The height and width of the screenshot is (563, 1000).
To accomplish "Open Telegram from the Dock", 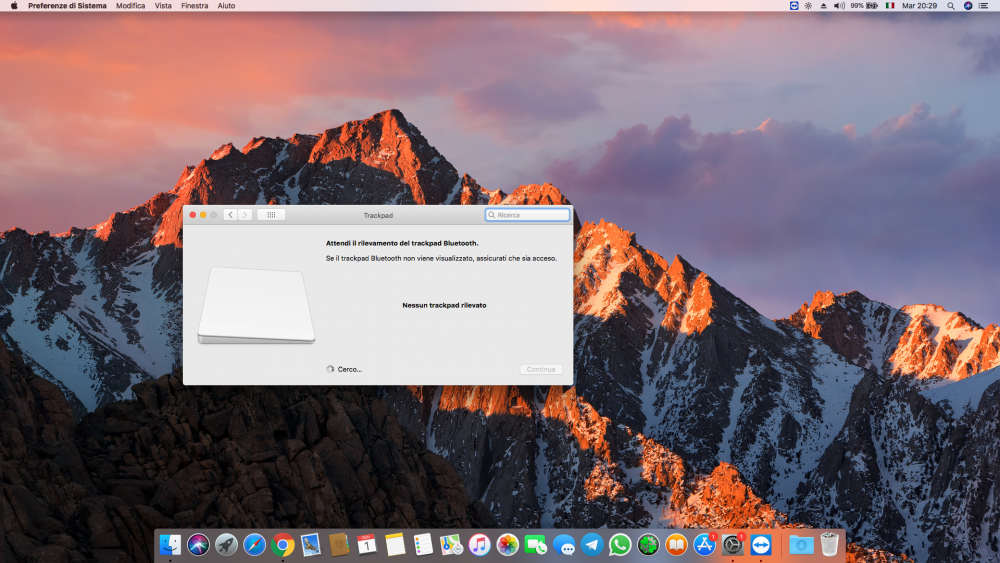I will point(592,545).
